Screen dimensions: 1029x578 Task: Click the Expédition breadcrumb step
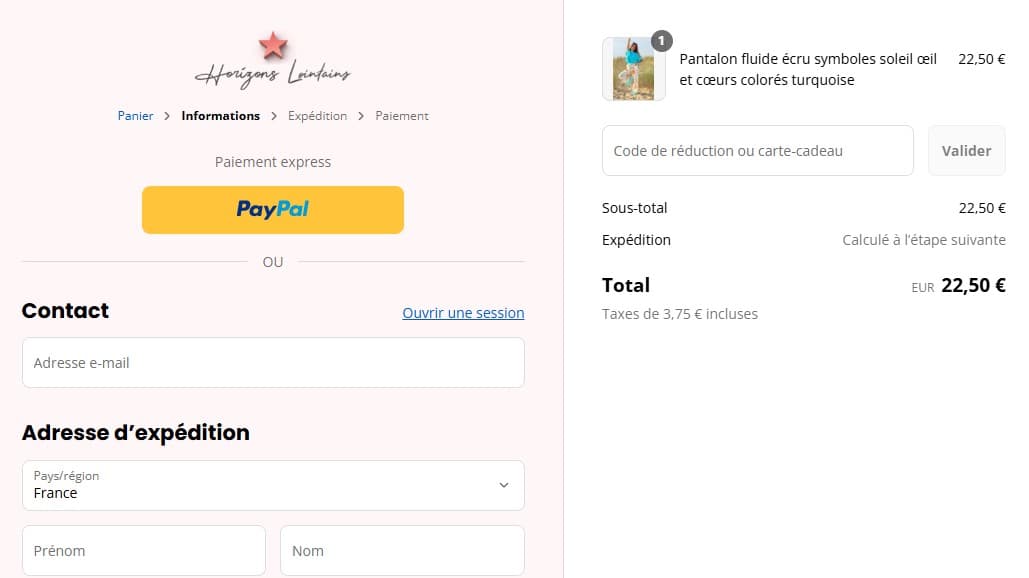pos(317,116)
